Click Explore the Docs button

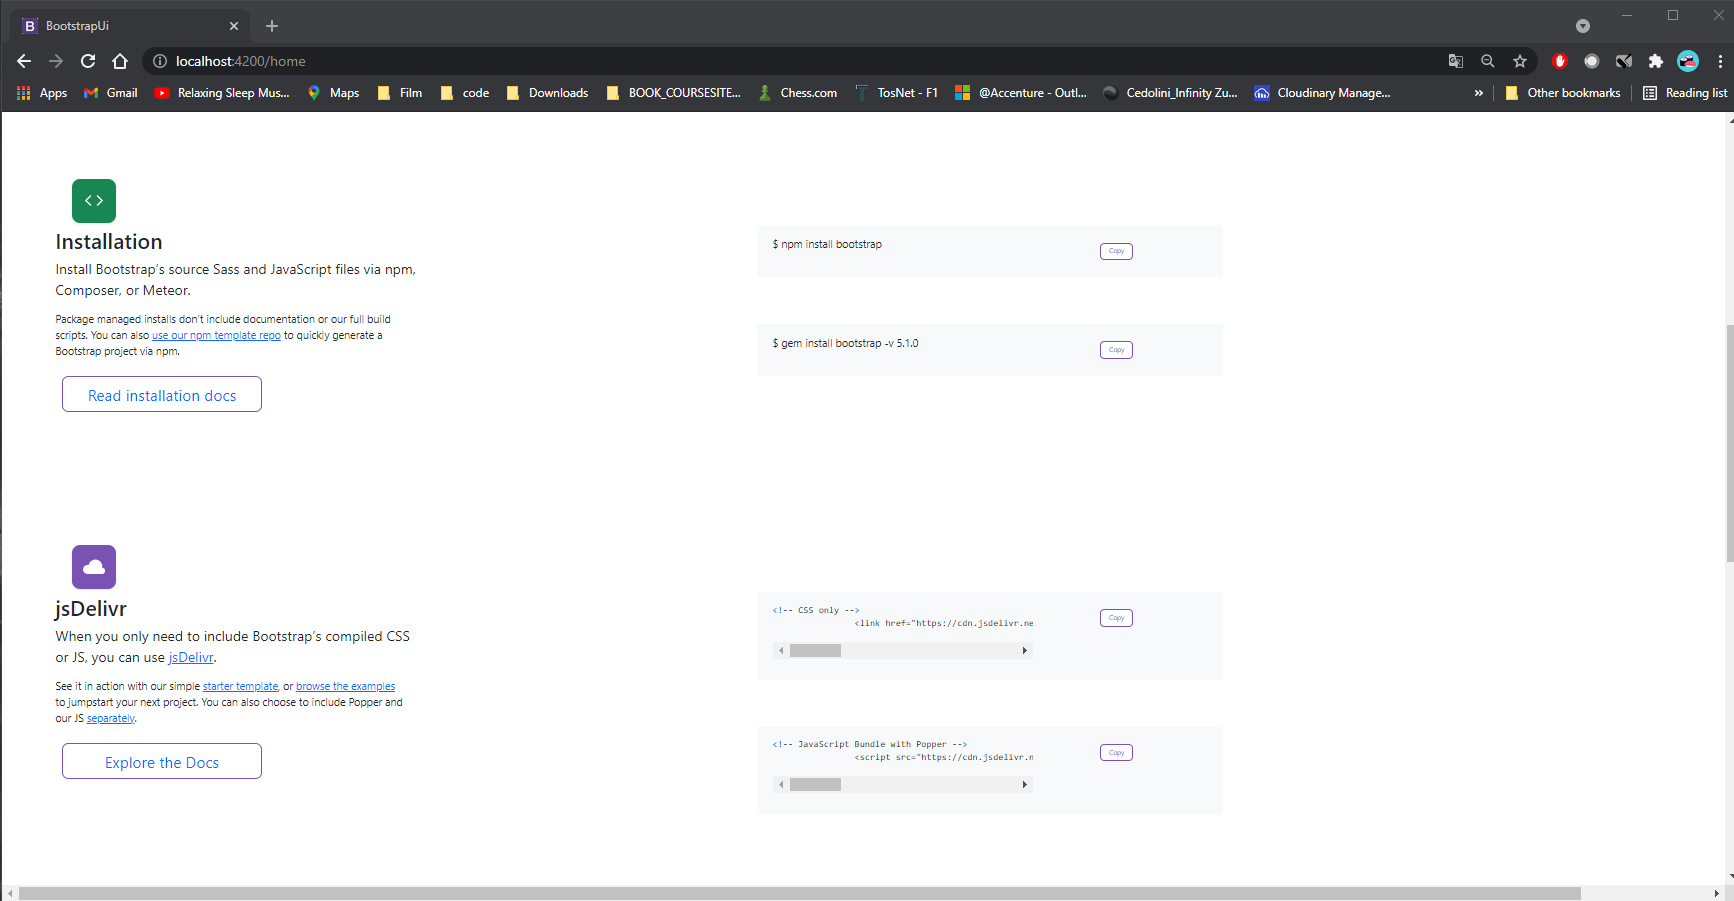162,761
